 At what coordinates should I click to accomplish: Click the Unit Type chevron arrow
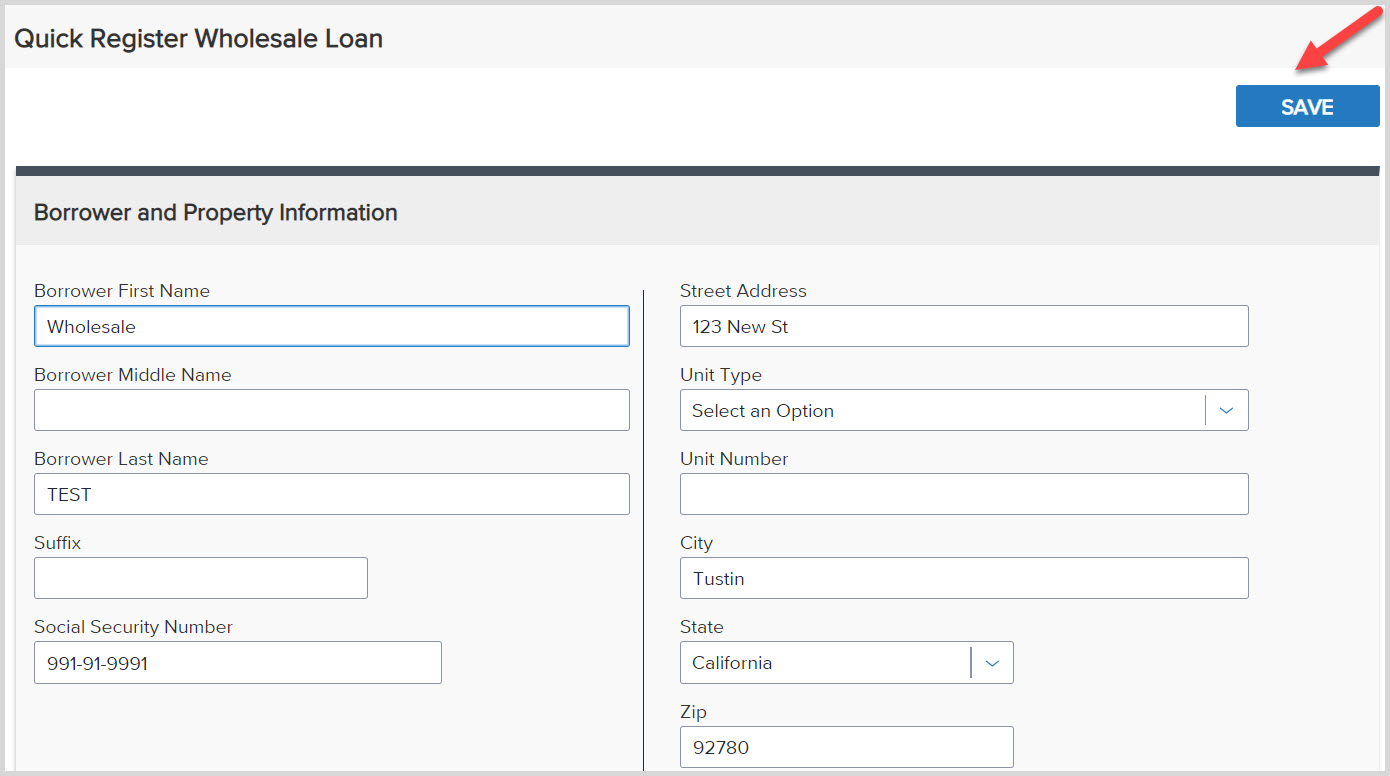coord(1226,410)
